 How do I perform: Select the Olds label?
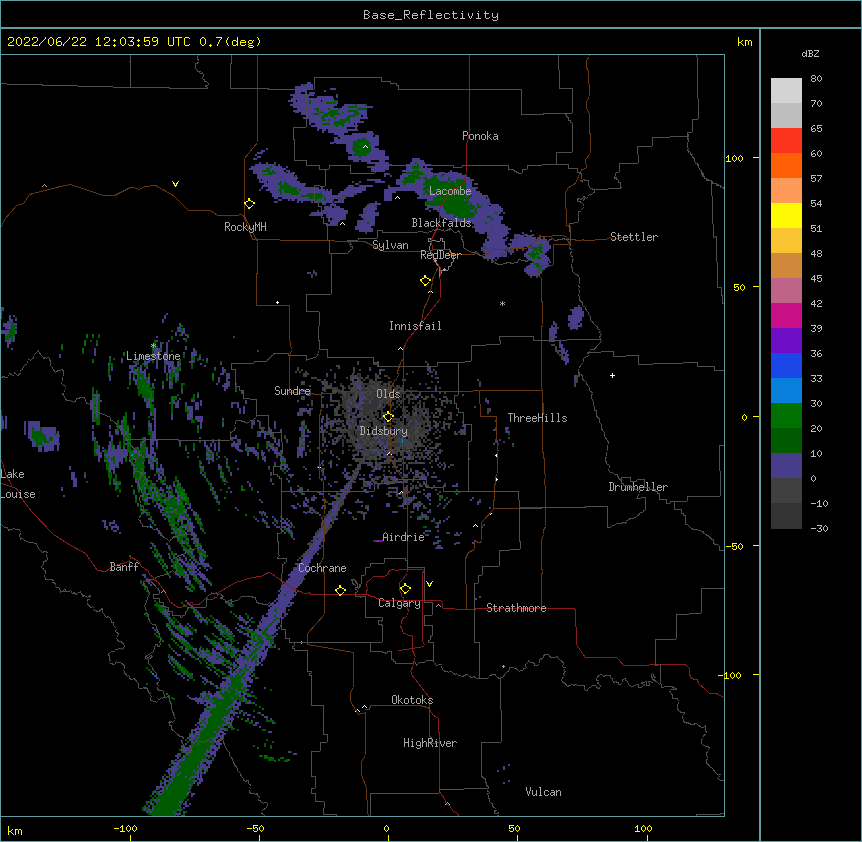tap(388, 394)
